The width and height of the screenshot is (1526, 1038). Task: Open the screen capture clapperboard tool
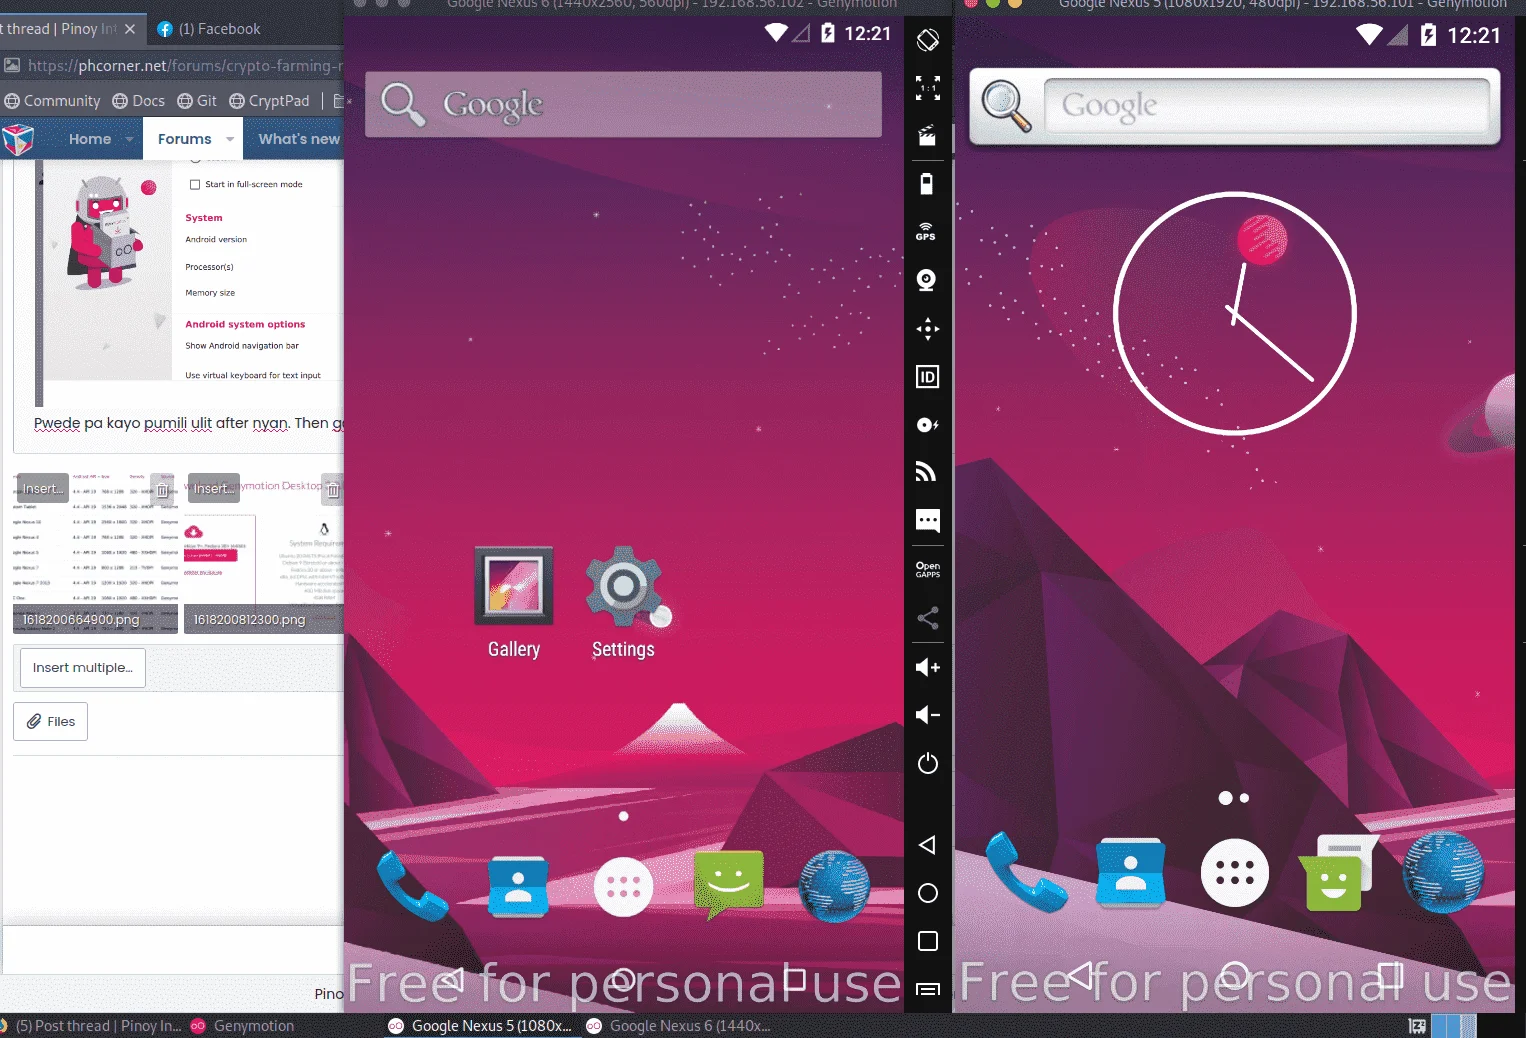928,136
